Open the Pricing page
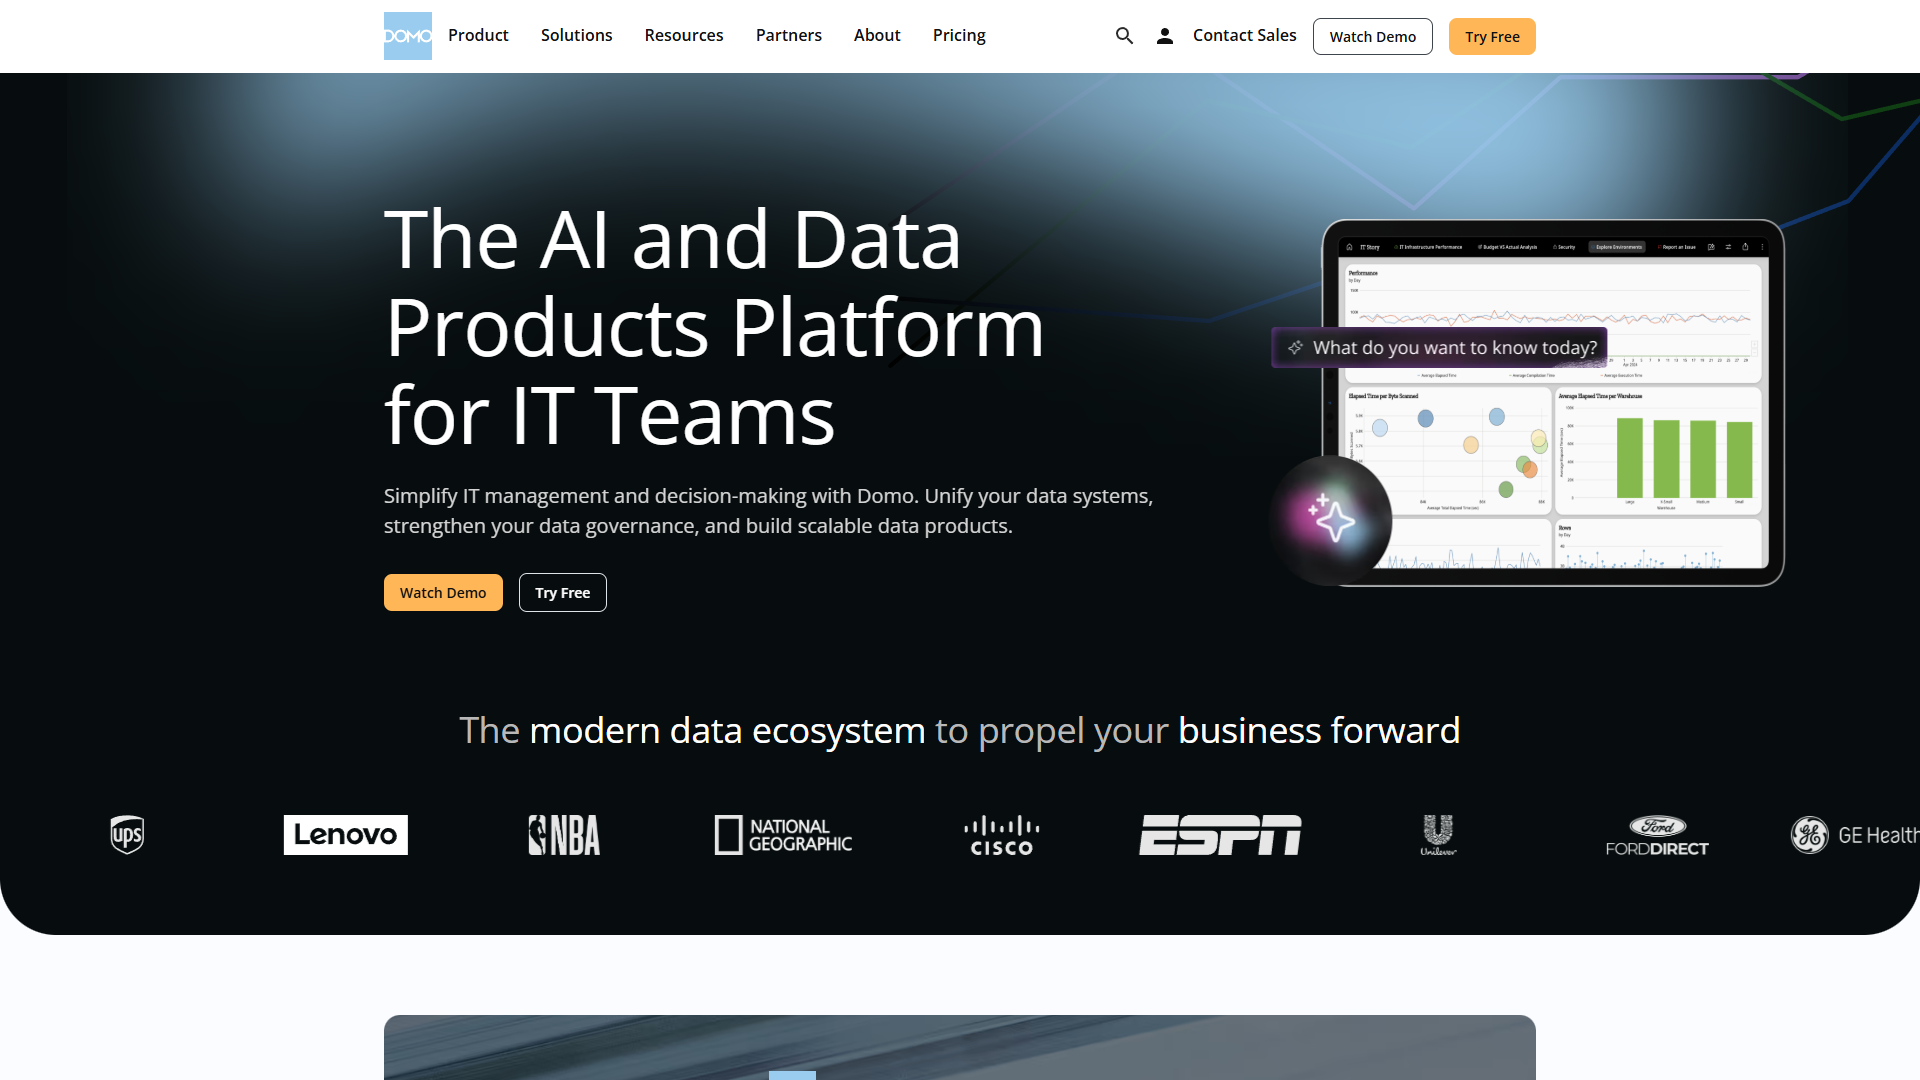The width and height of the screenshot is (1920, 1080). coord(958,35)
